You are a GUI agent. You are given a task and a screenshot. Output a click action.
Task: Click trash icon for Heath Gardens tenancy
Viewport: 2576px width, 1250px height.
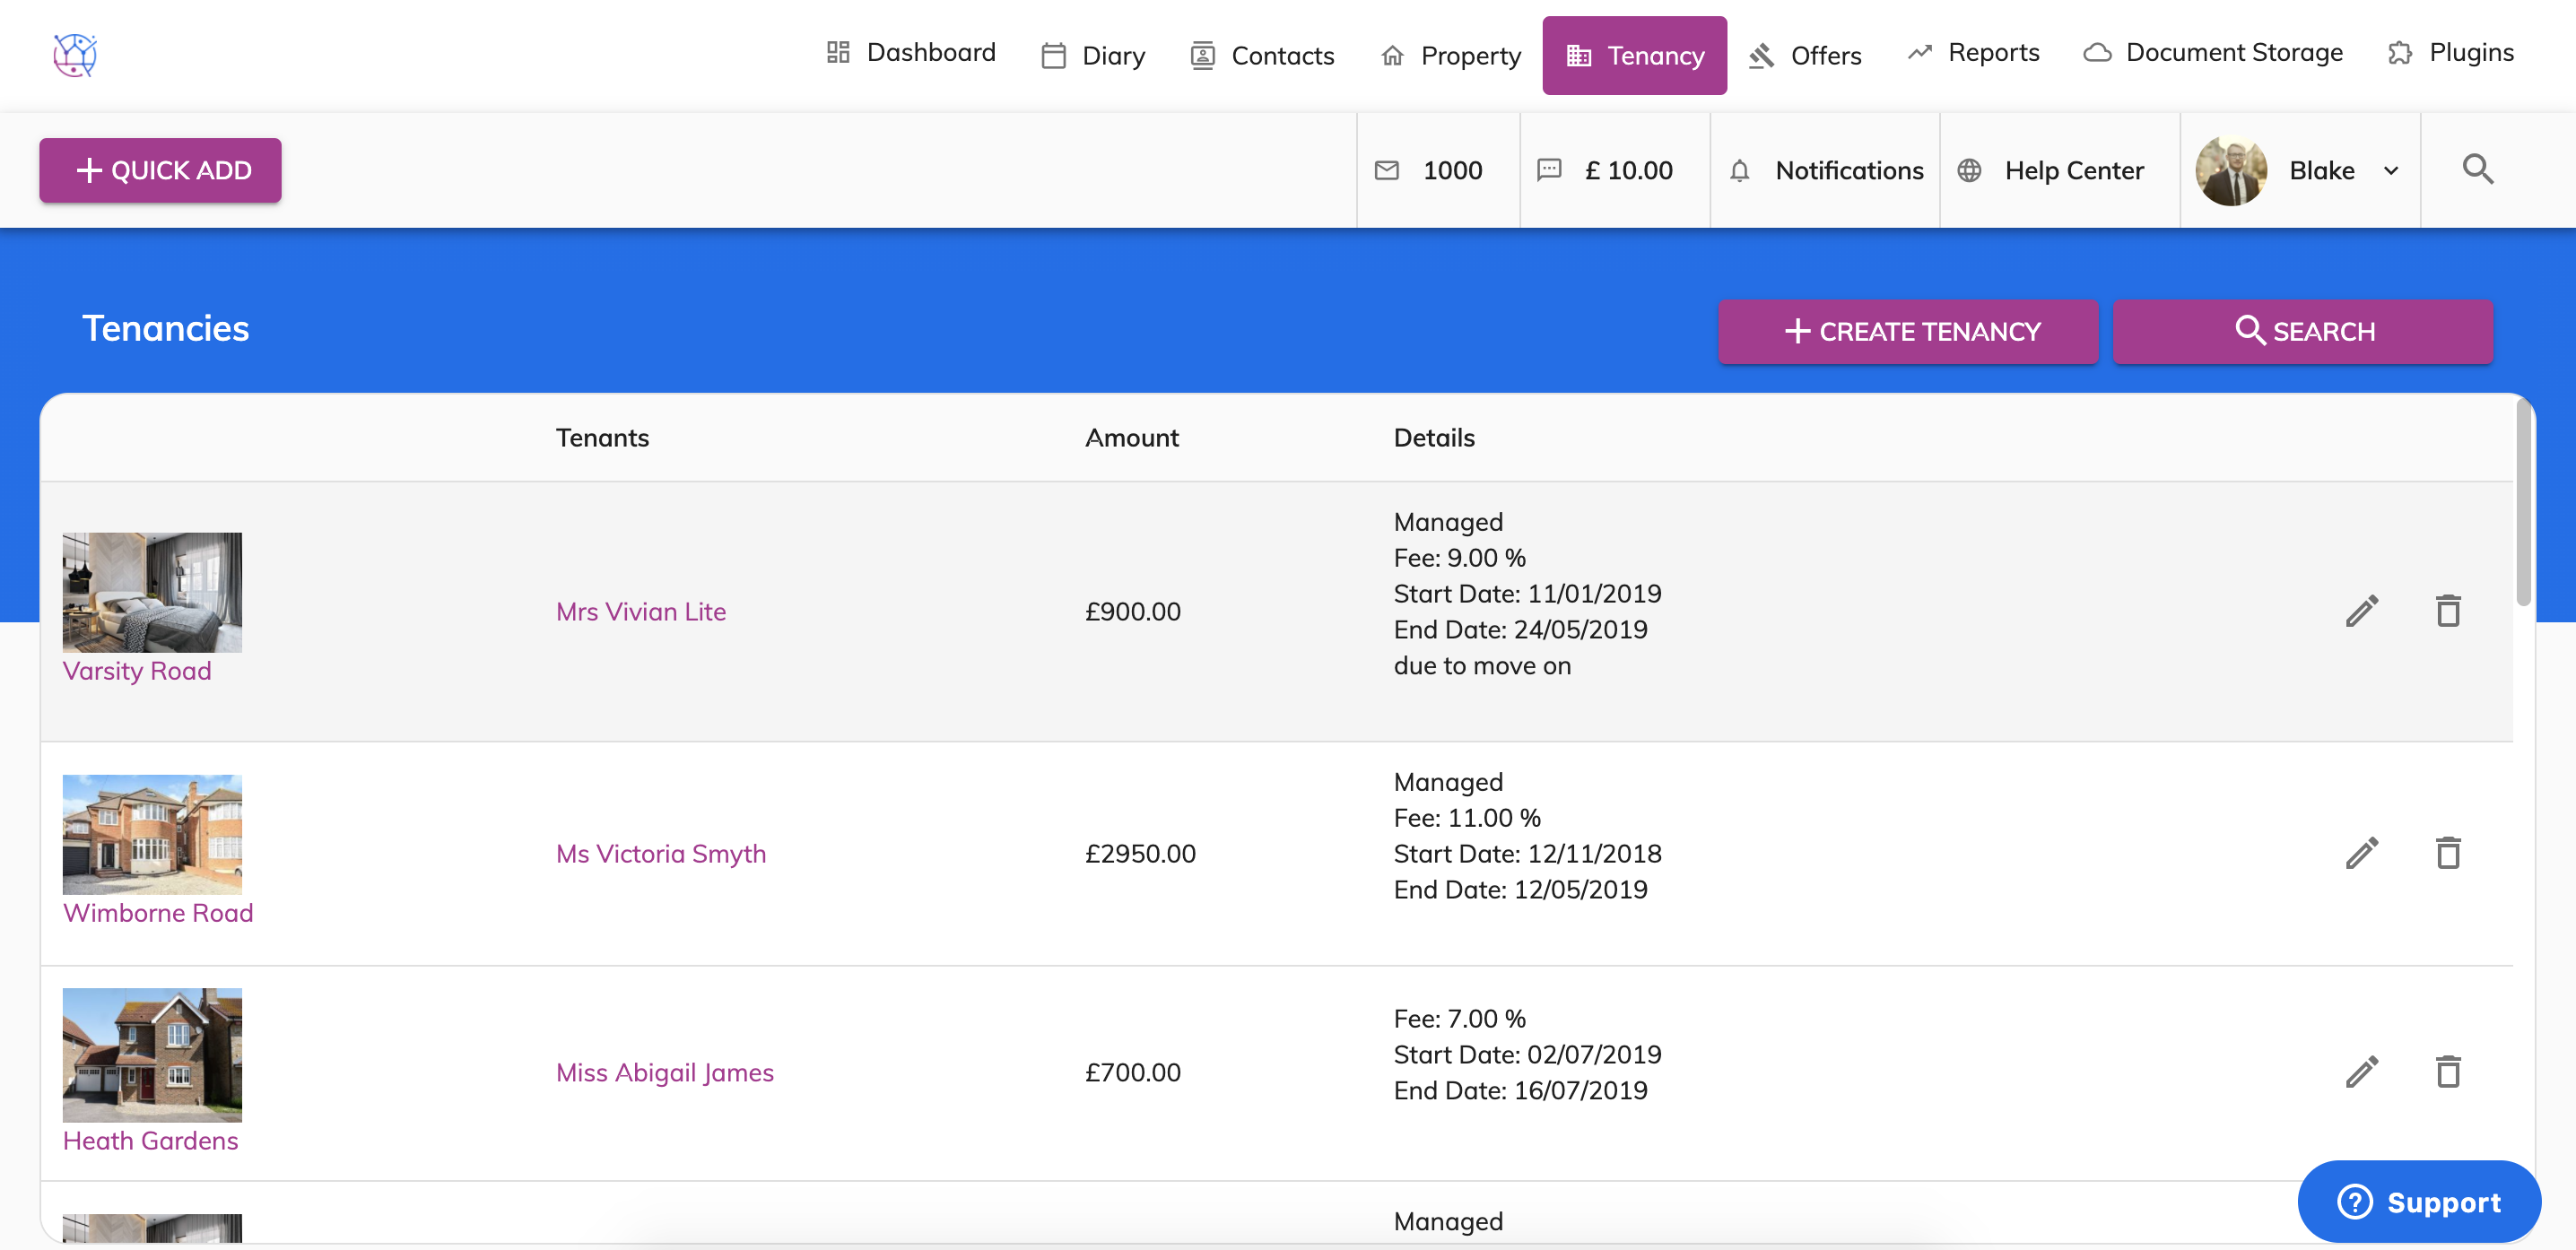[x=2447, y=1072]
